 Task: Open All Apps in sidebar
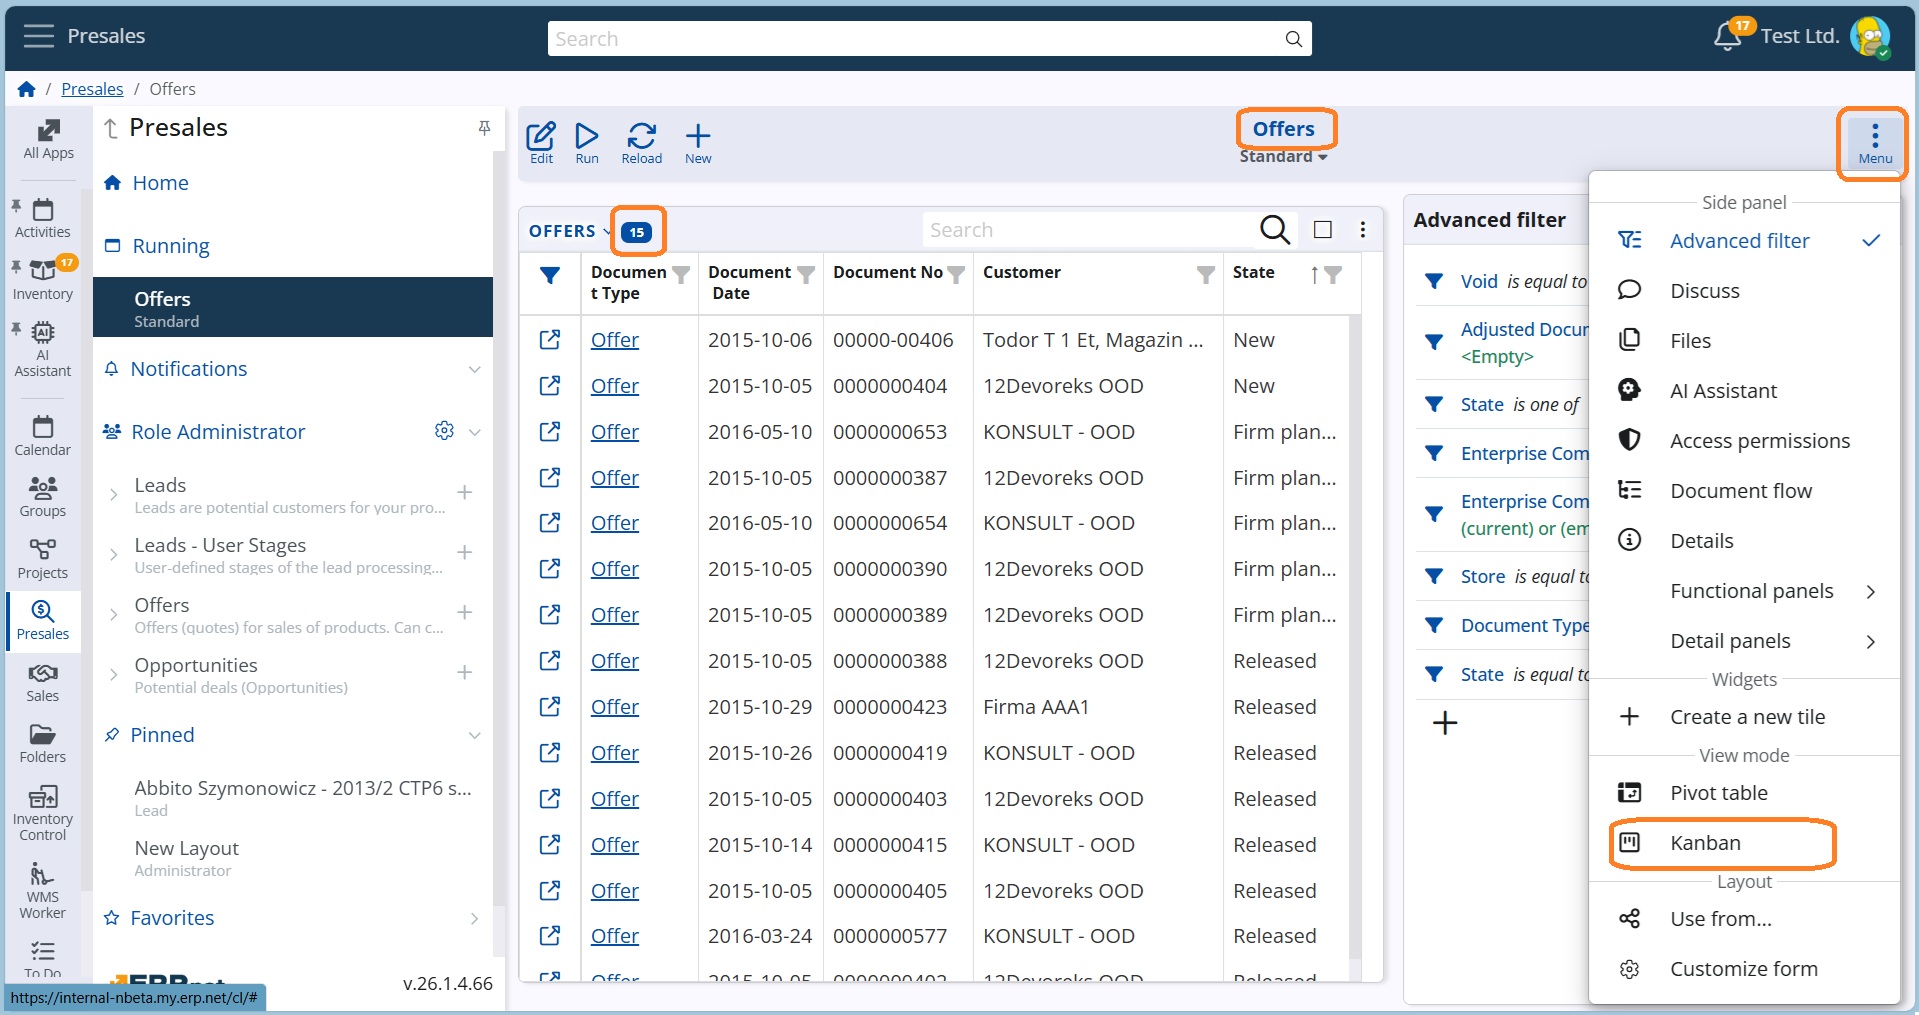[48, 140]
